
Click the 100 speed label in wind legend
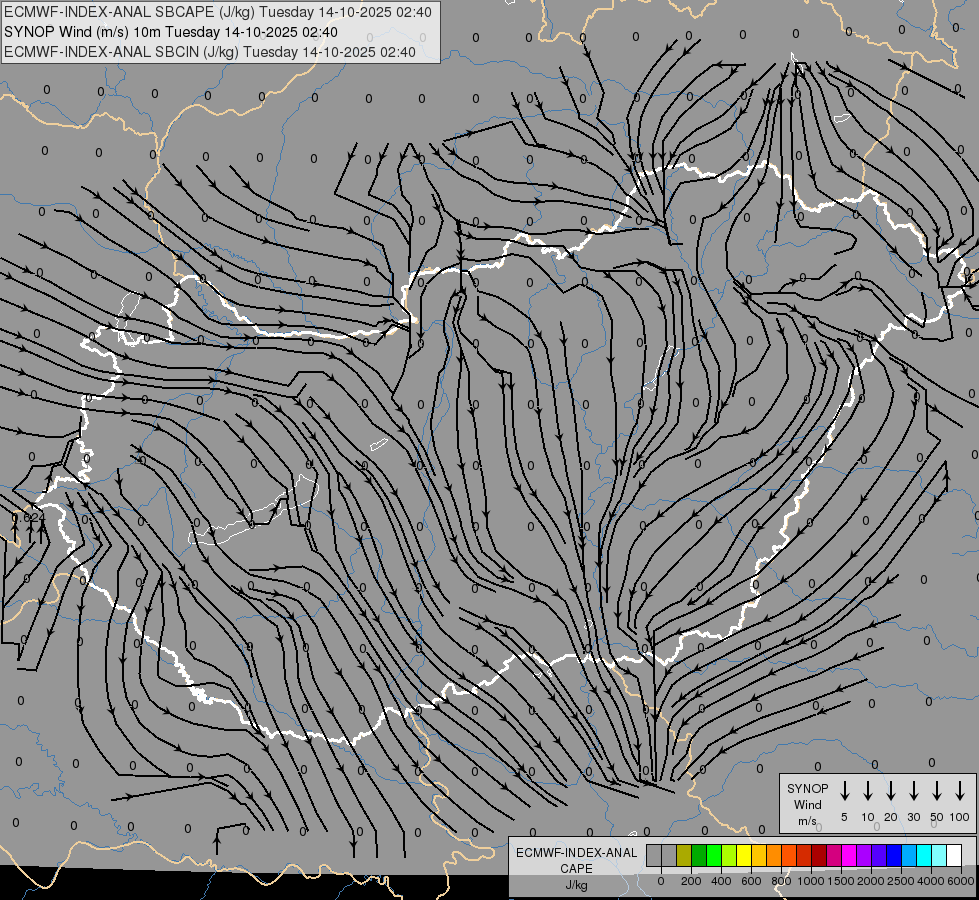click(960, 817)
